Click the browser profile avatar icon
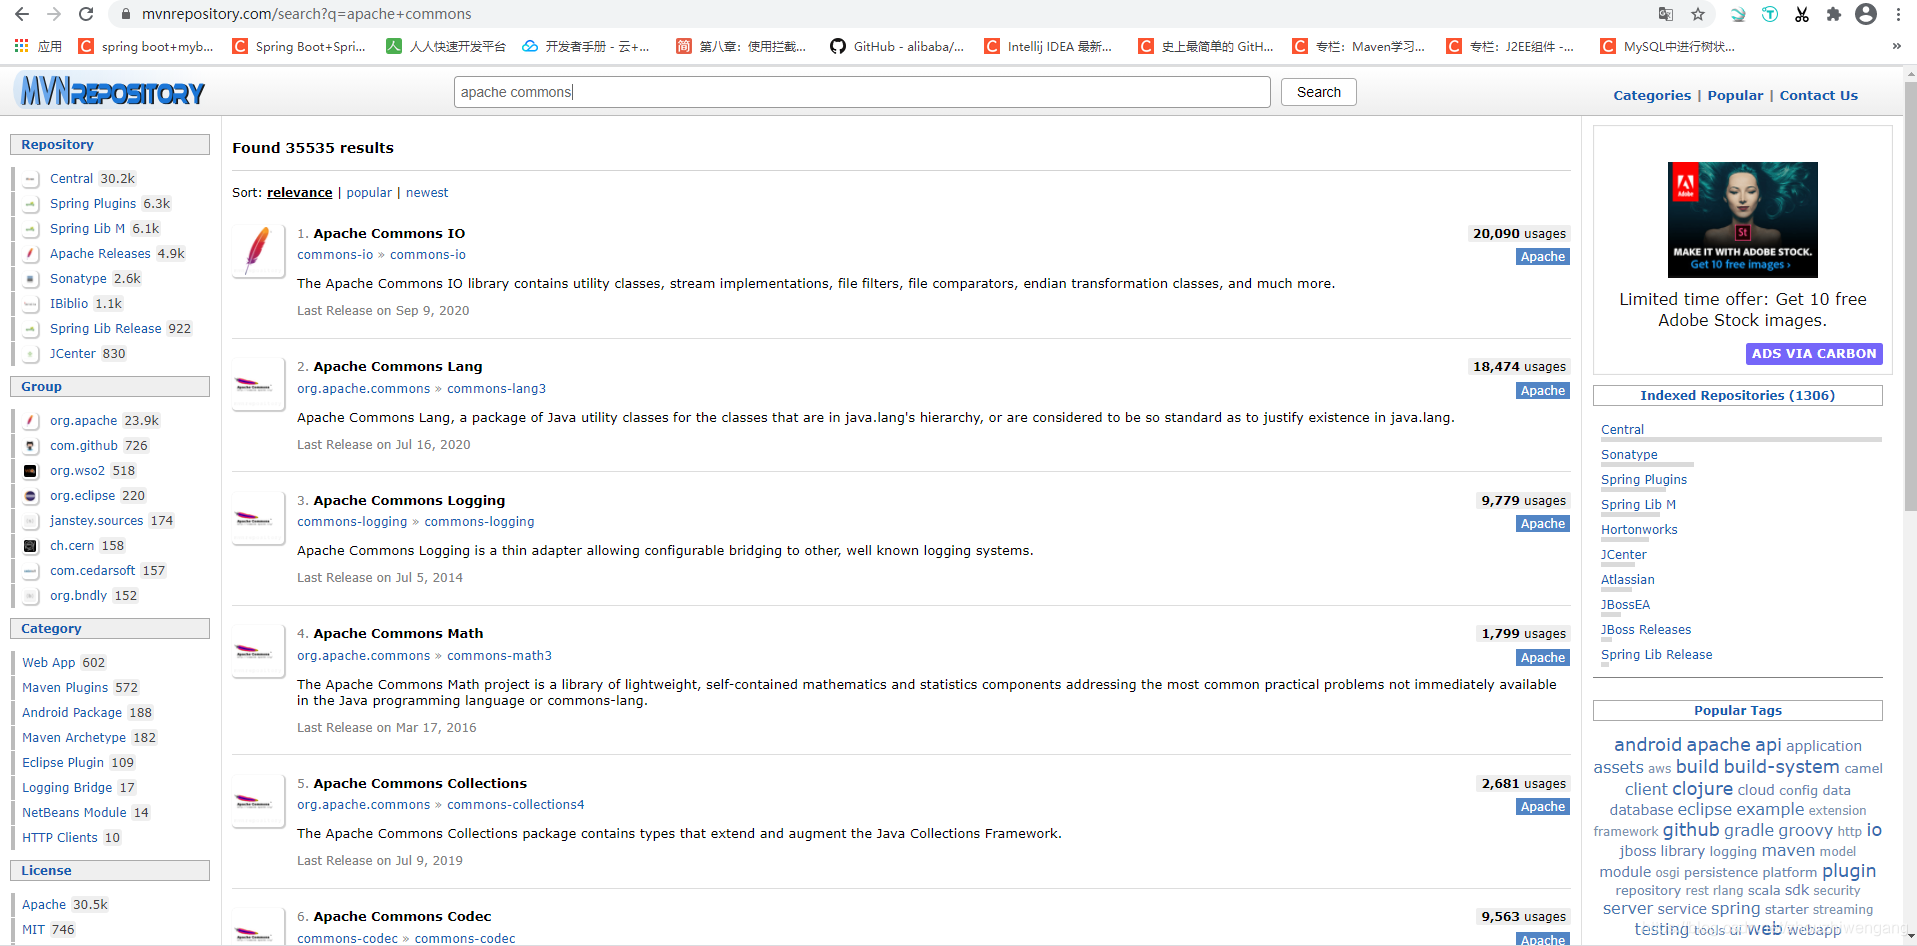The height and width of the screenshot is (946, 1917). (x=1866, y=14)
